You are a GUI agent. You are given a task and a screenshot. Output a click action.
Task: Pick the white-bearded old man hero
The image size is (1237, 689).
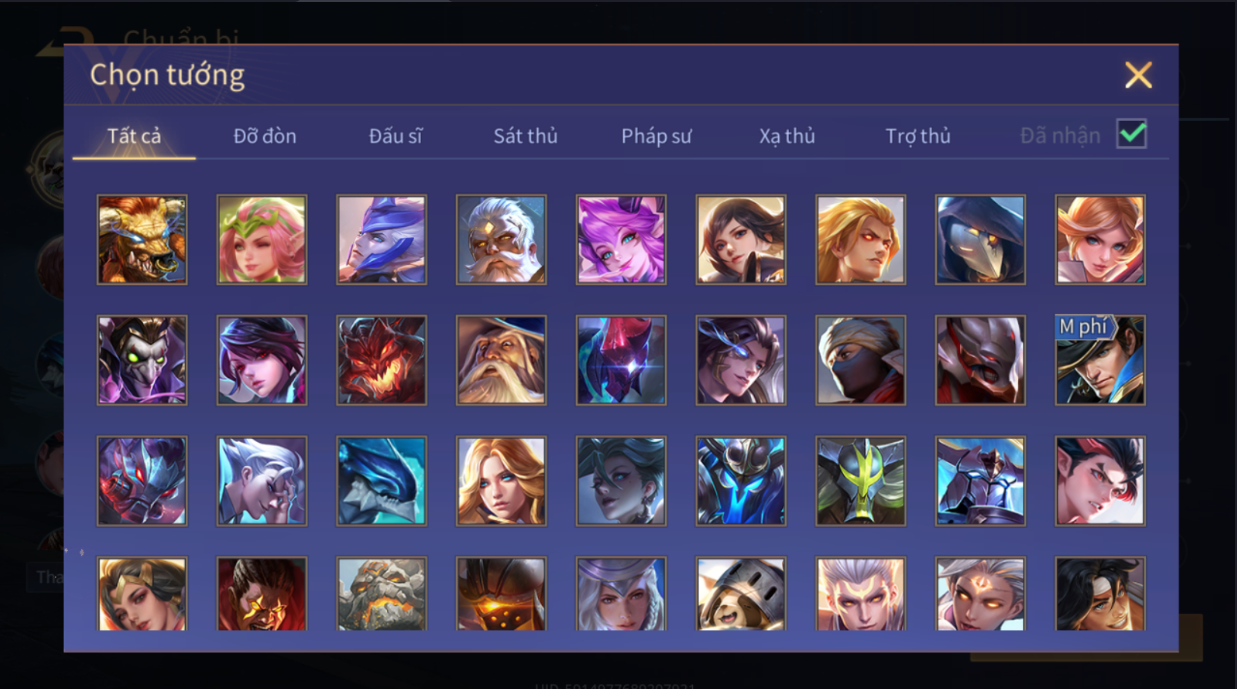pyautogui.click(x=501, y=240)
